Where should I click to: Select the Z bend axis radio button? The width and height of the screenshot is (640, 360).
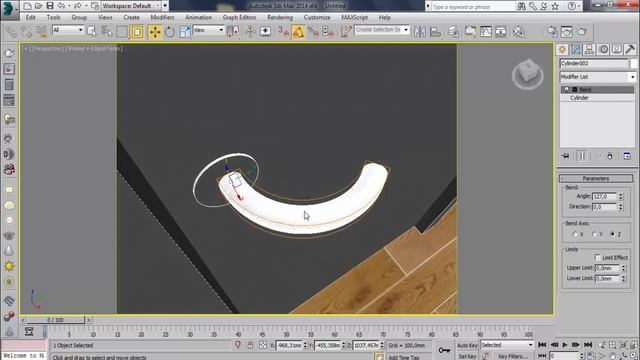613,234
